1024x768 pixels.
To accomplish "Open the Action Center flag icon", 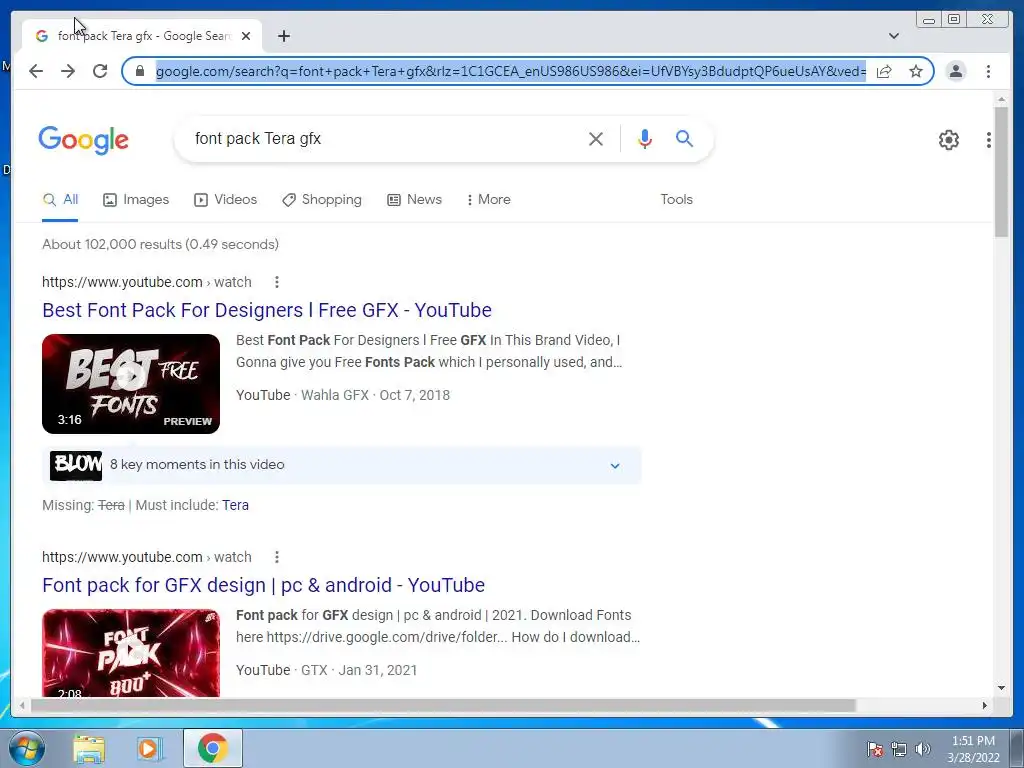I will click(x=875, y=749).
